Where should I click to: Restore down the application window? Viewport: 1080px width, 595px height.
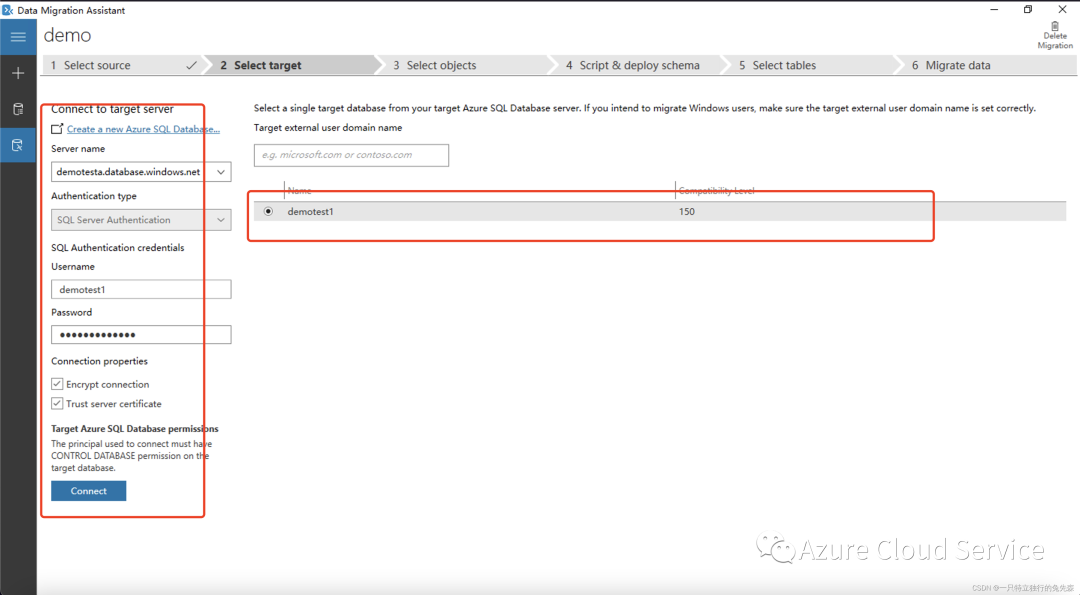(1028, 10)
